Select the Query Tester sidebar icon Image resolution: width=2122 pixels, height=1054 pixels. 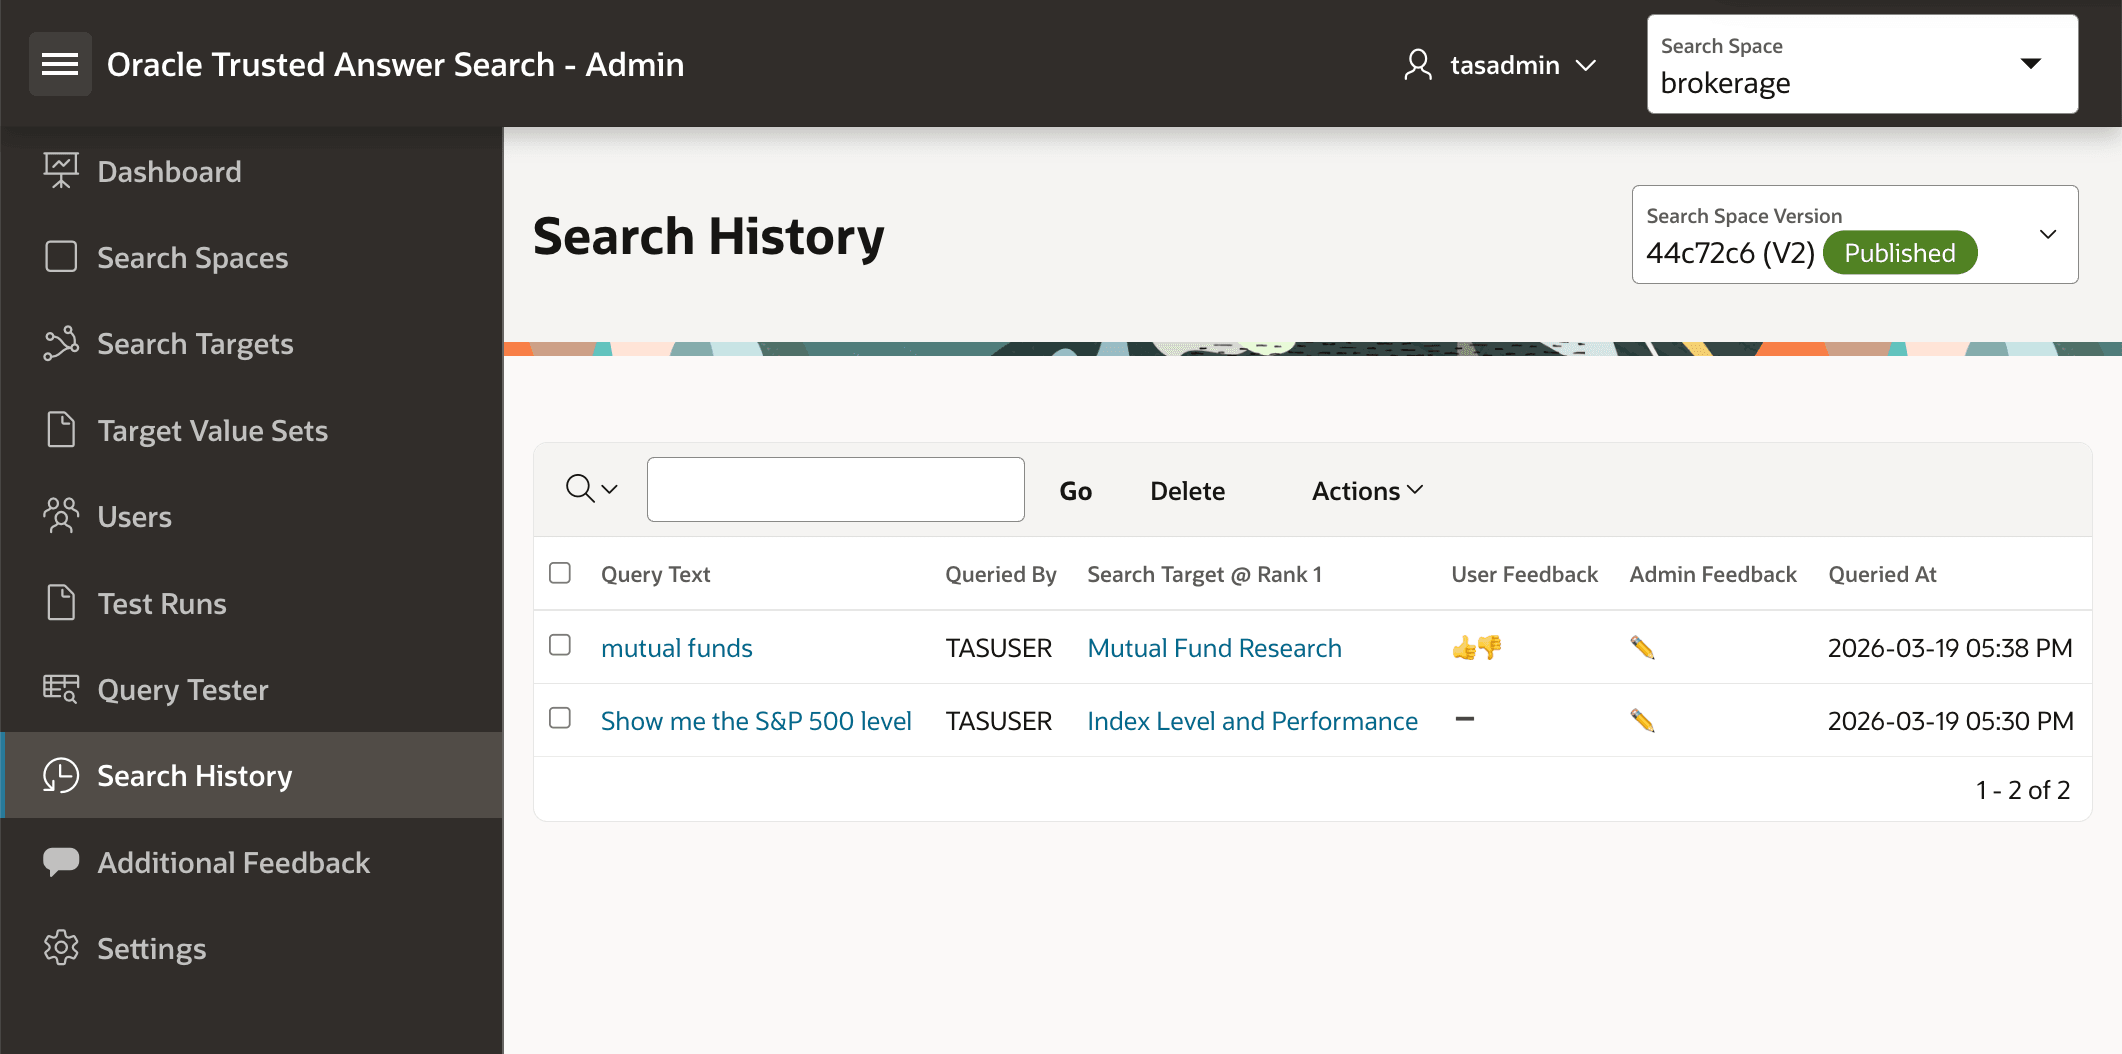pyautogui.click(x=60, y=689)
